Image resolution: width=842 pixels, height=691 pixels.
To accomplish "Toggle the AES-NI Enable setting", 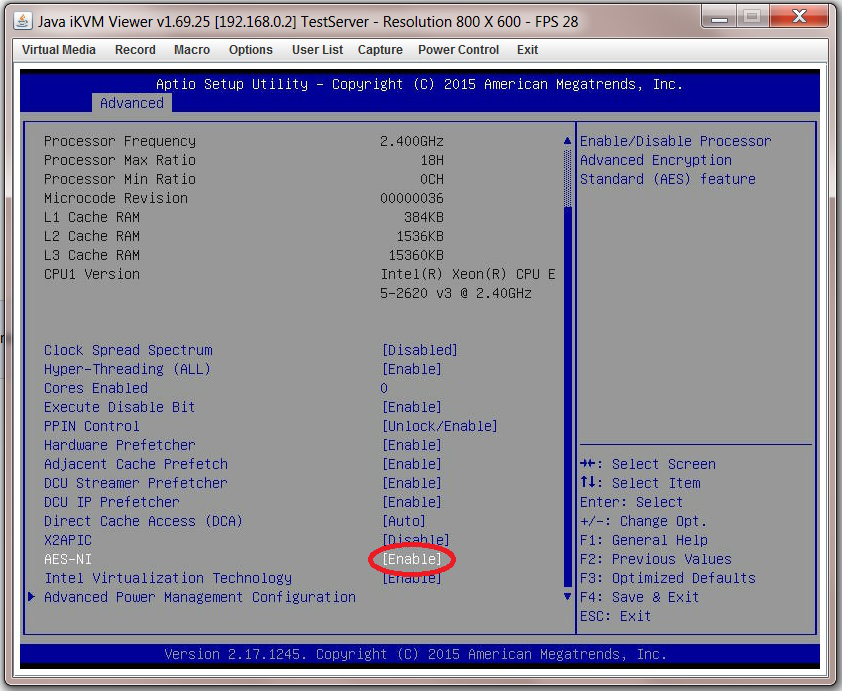I will [x=411, y=559].
